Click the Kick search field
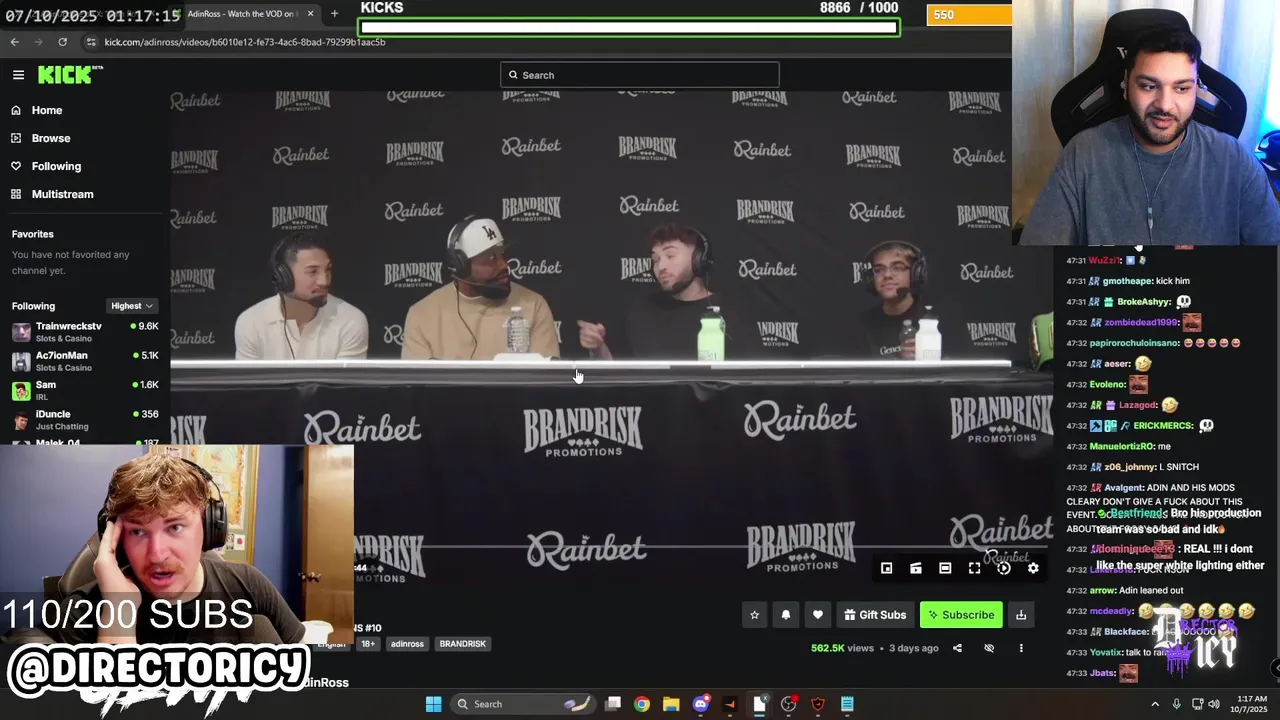The height and width of the screenshot is (720, 1280). (640, 75)
